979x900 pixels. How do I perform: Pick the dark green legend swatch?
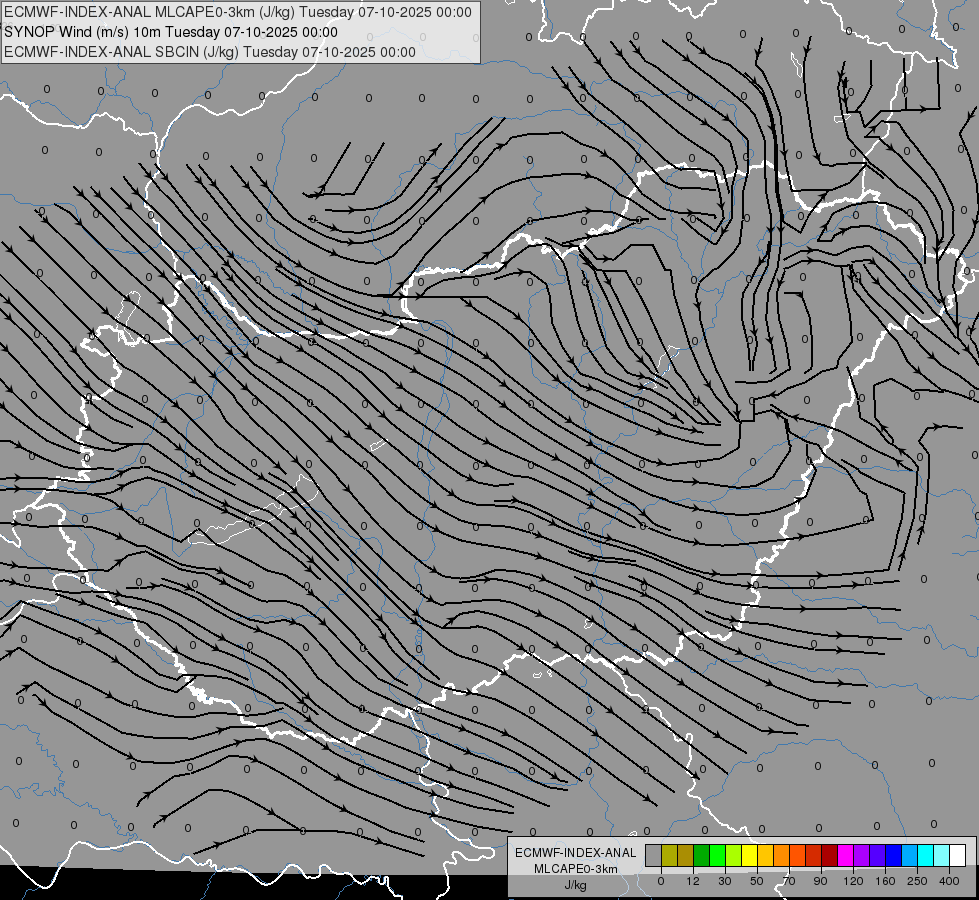coord(701,855)
